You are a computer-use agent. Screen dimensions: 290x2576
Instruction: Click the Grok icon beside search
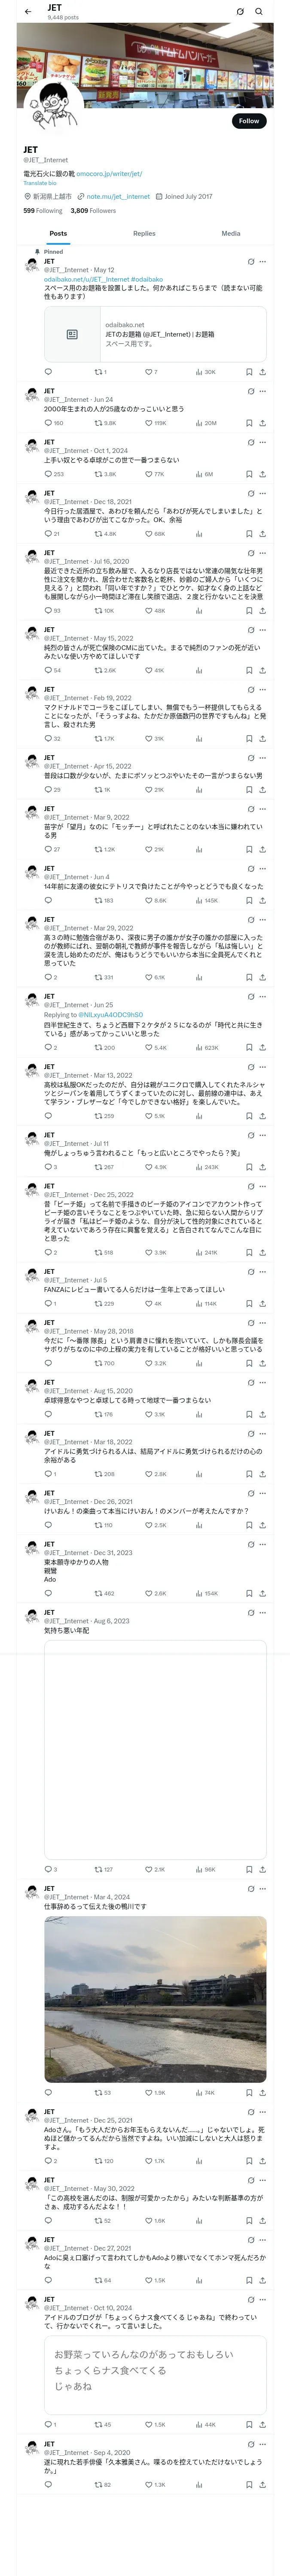[240, 12]
